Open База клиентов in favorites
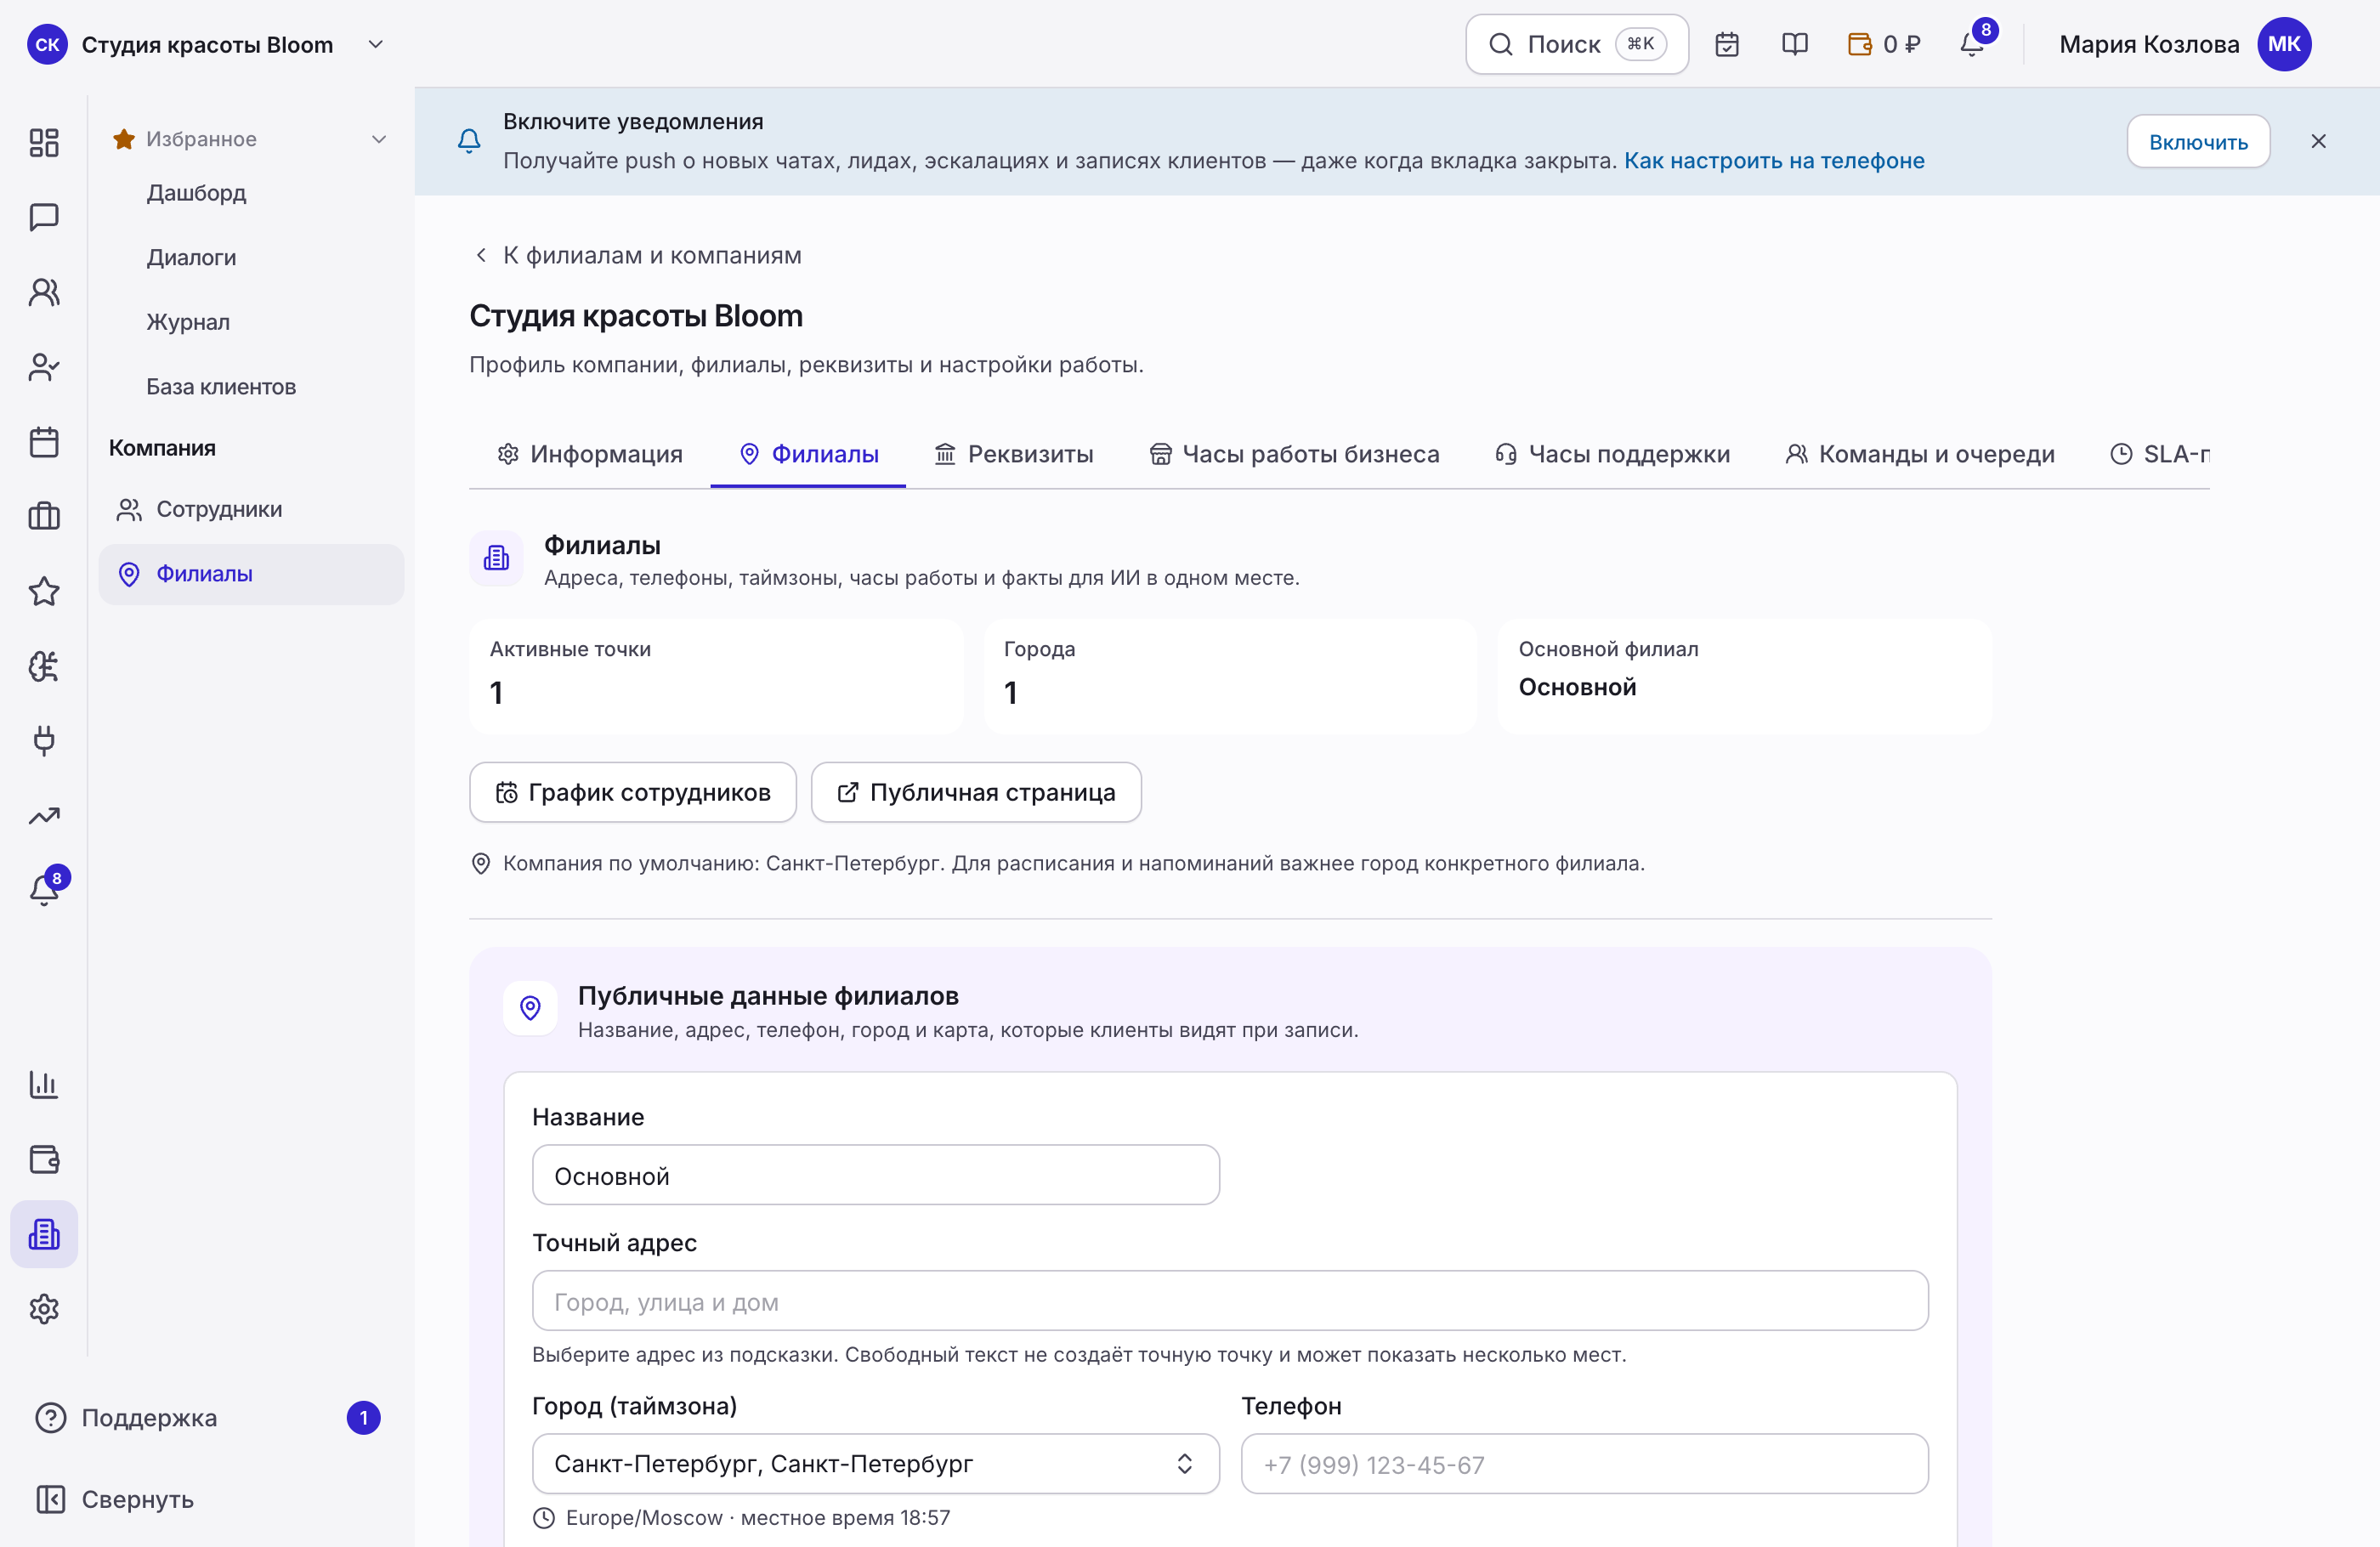 (x=221, y=387)
